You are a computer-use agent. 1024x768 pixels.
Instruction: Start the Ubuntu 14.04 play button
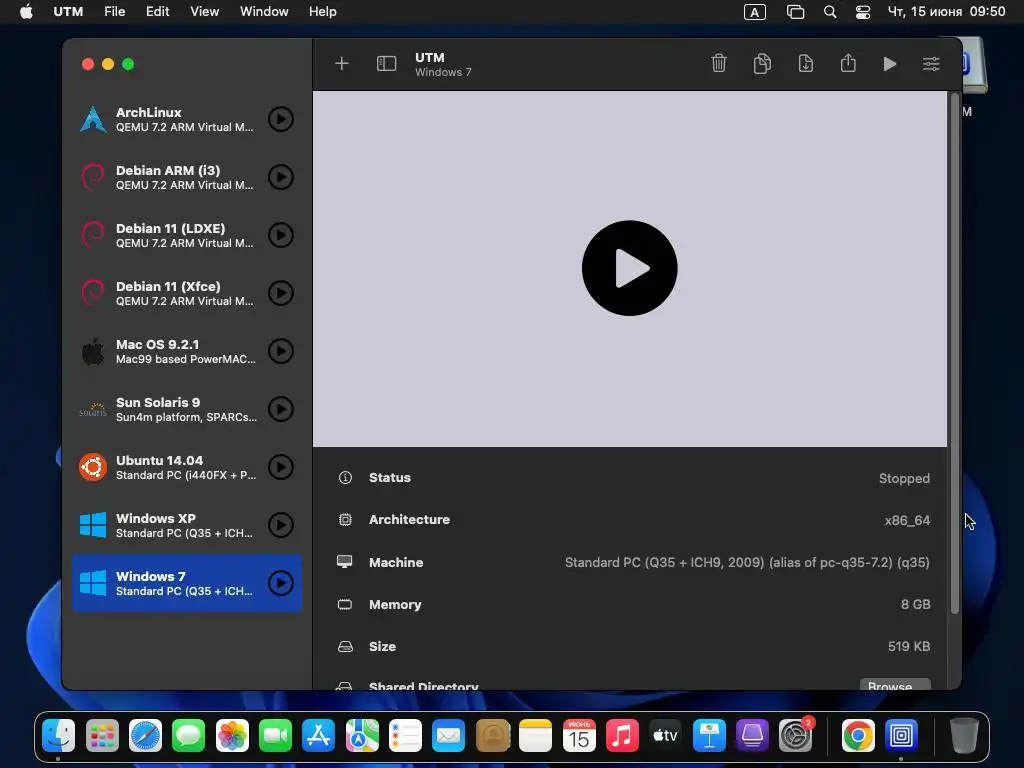pyautogui.click(x=281, y=467)
